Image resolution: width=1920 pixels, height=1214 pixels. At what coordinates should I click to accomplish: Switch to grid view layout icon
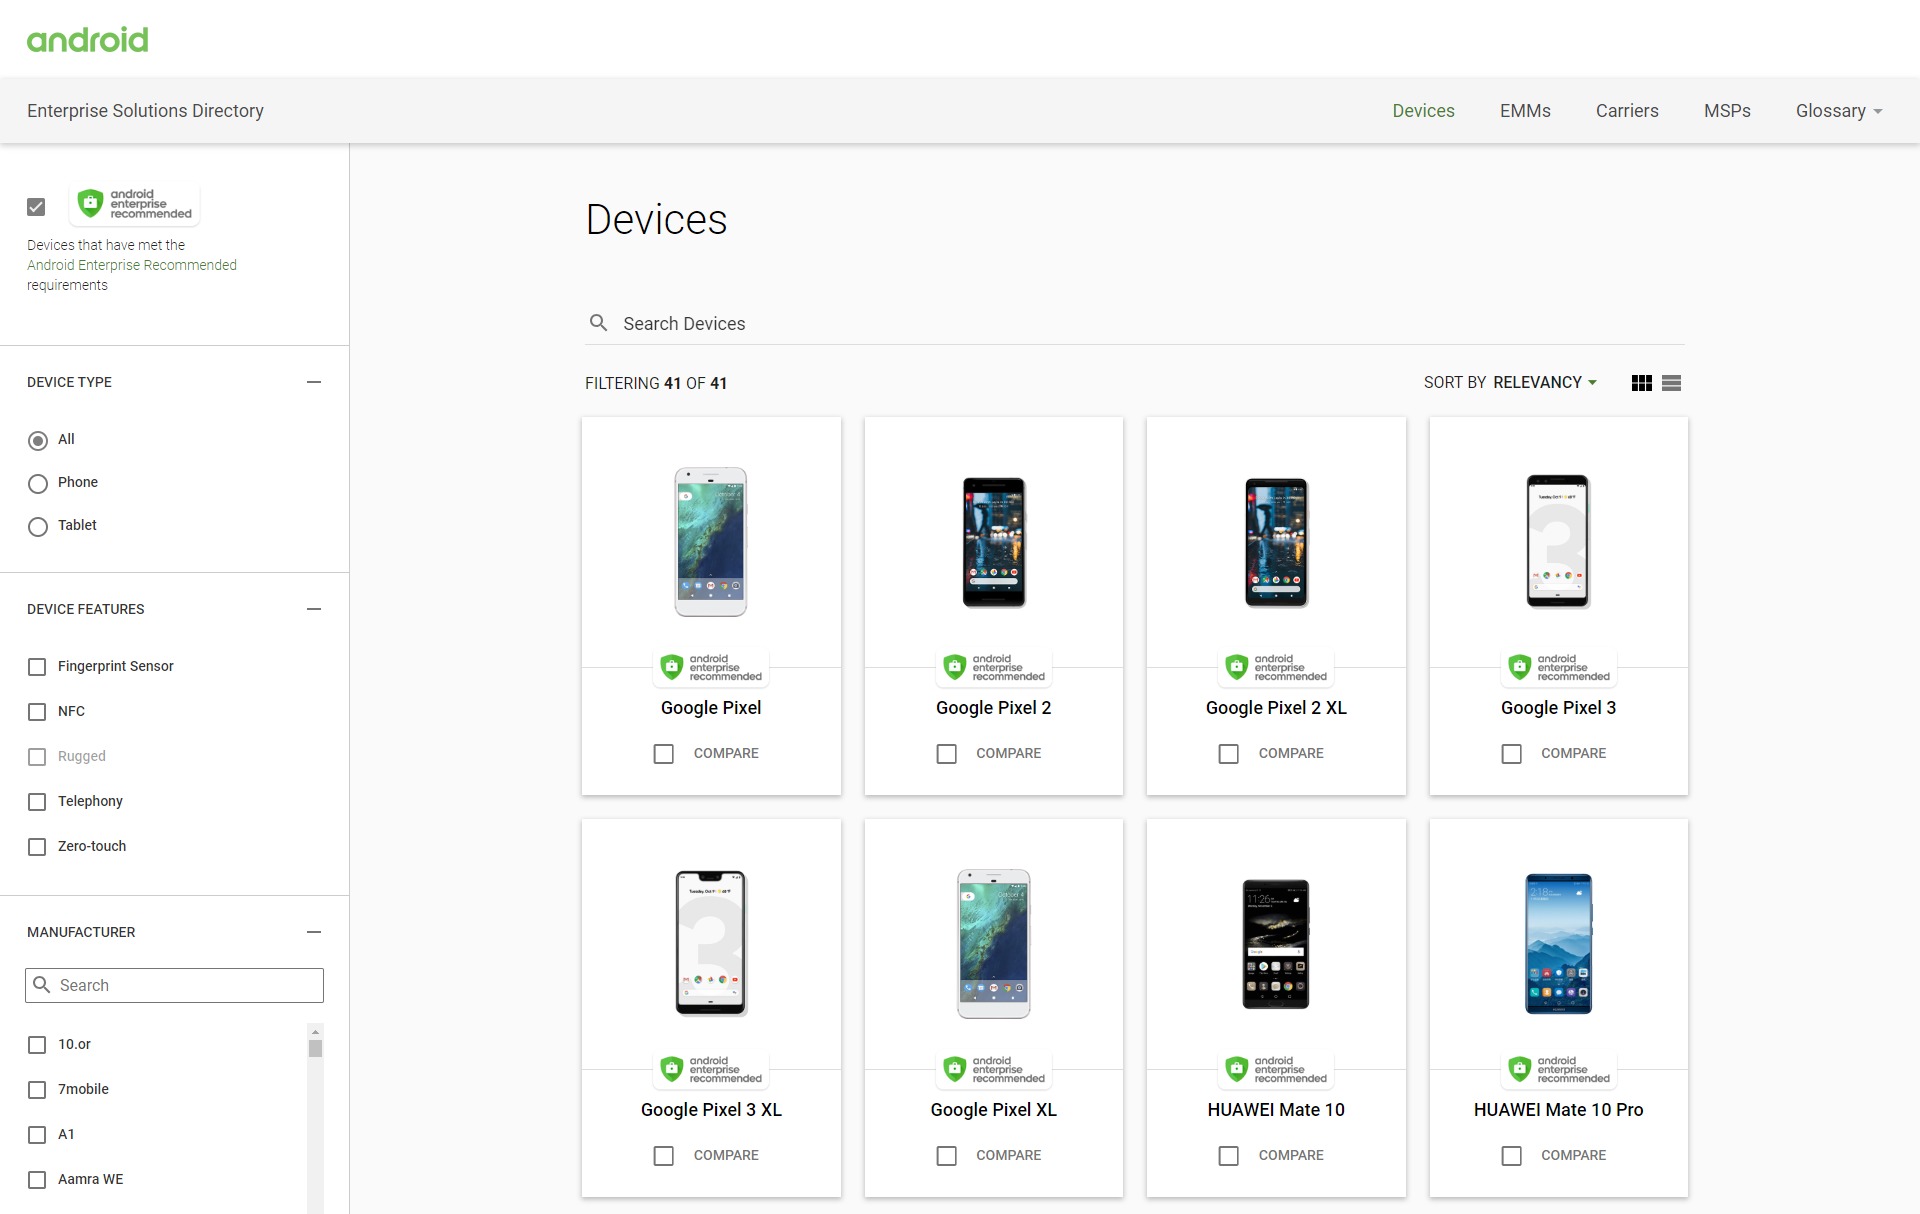[x=1641, y=383]
